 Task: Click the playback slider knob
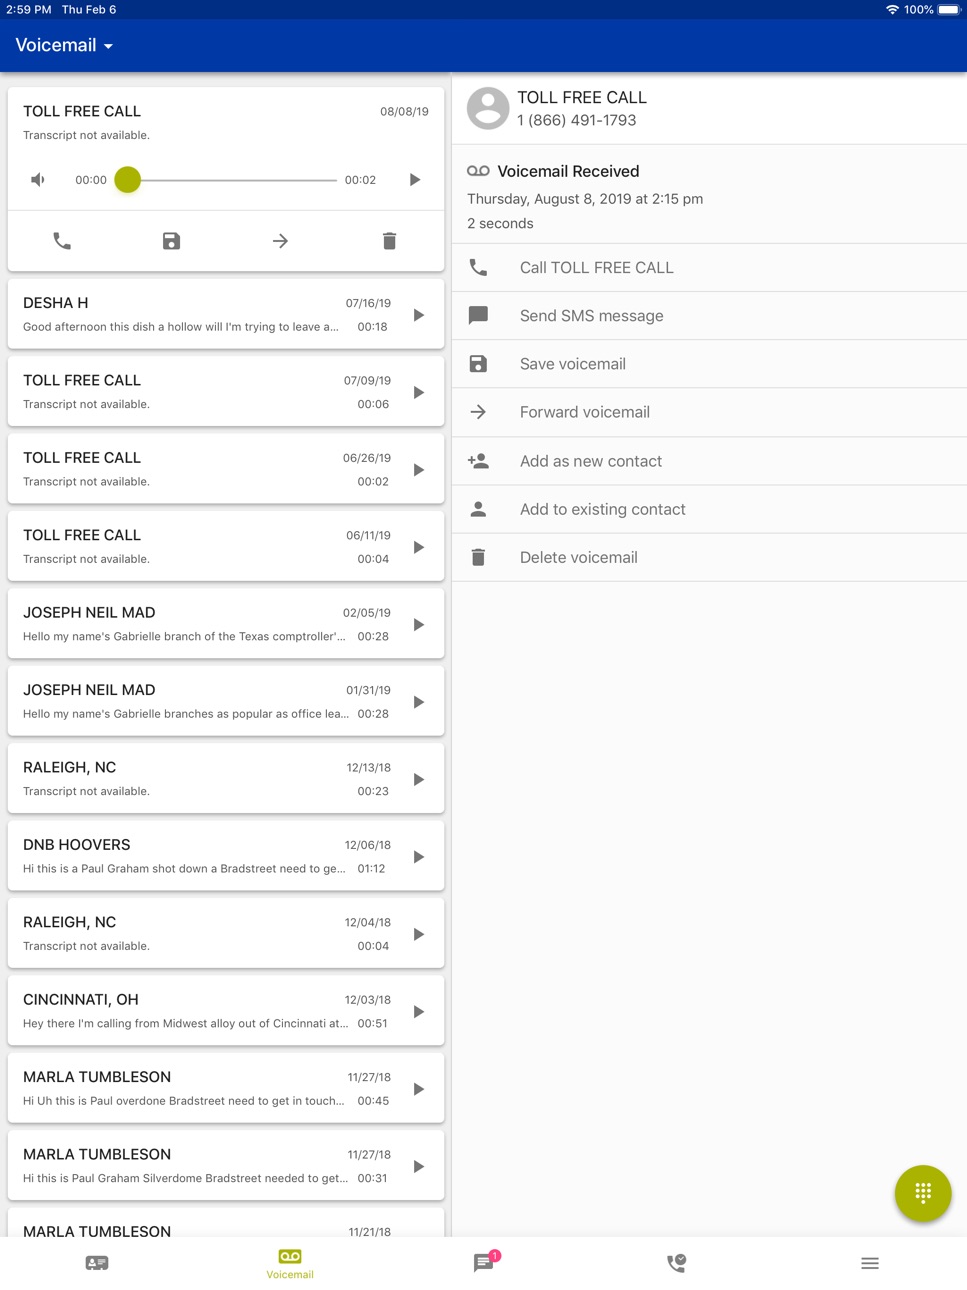[x=128, y=180]
